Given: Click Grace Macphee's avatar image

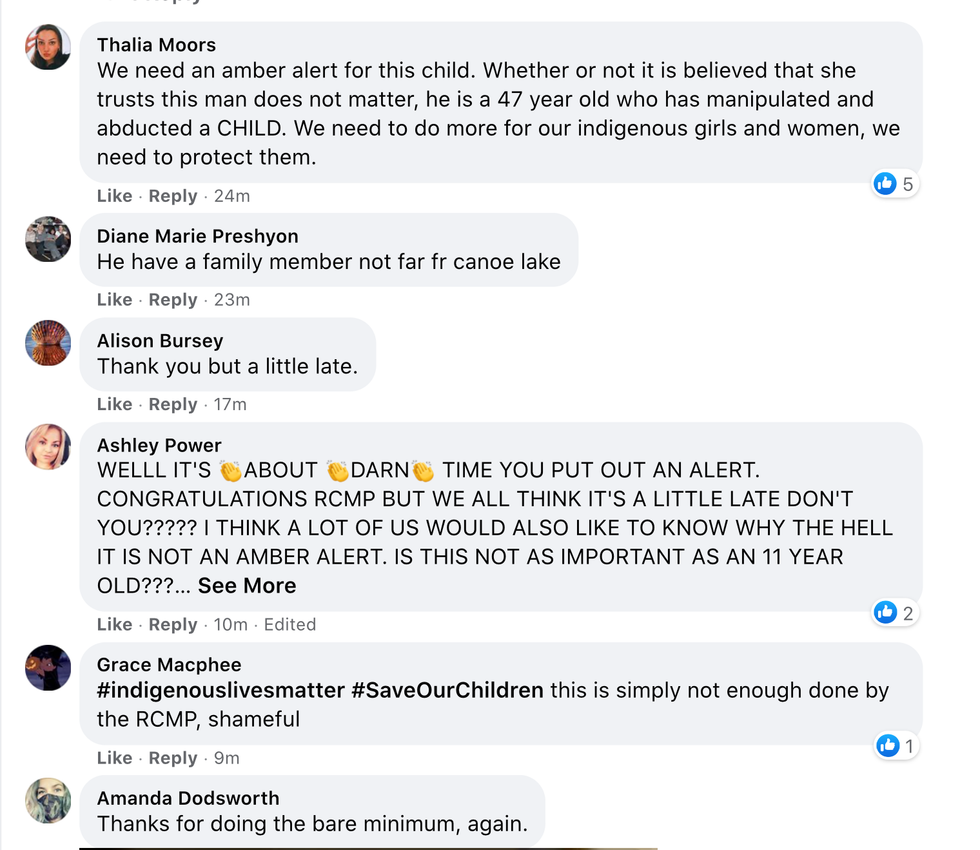Looking at the screenshot, I should [48, 667].
